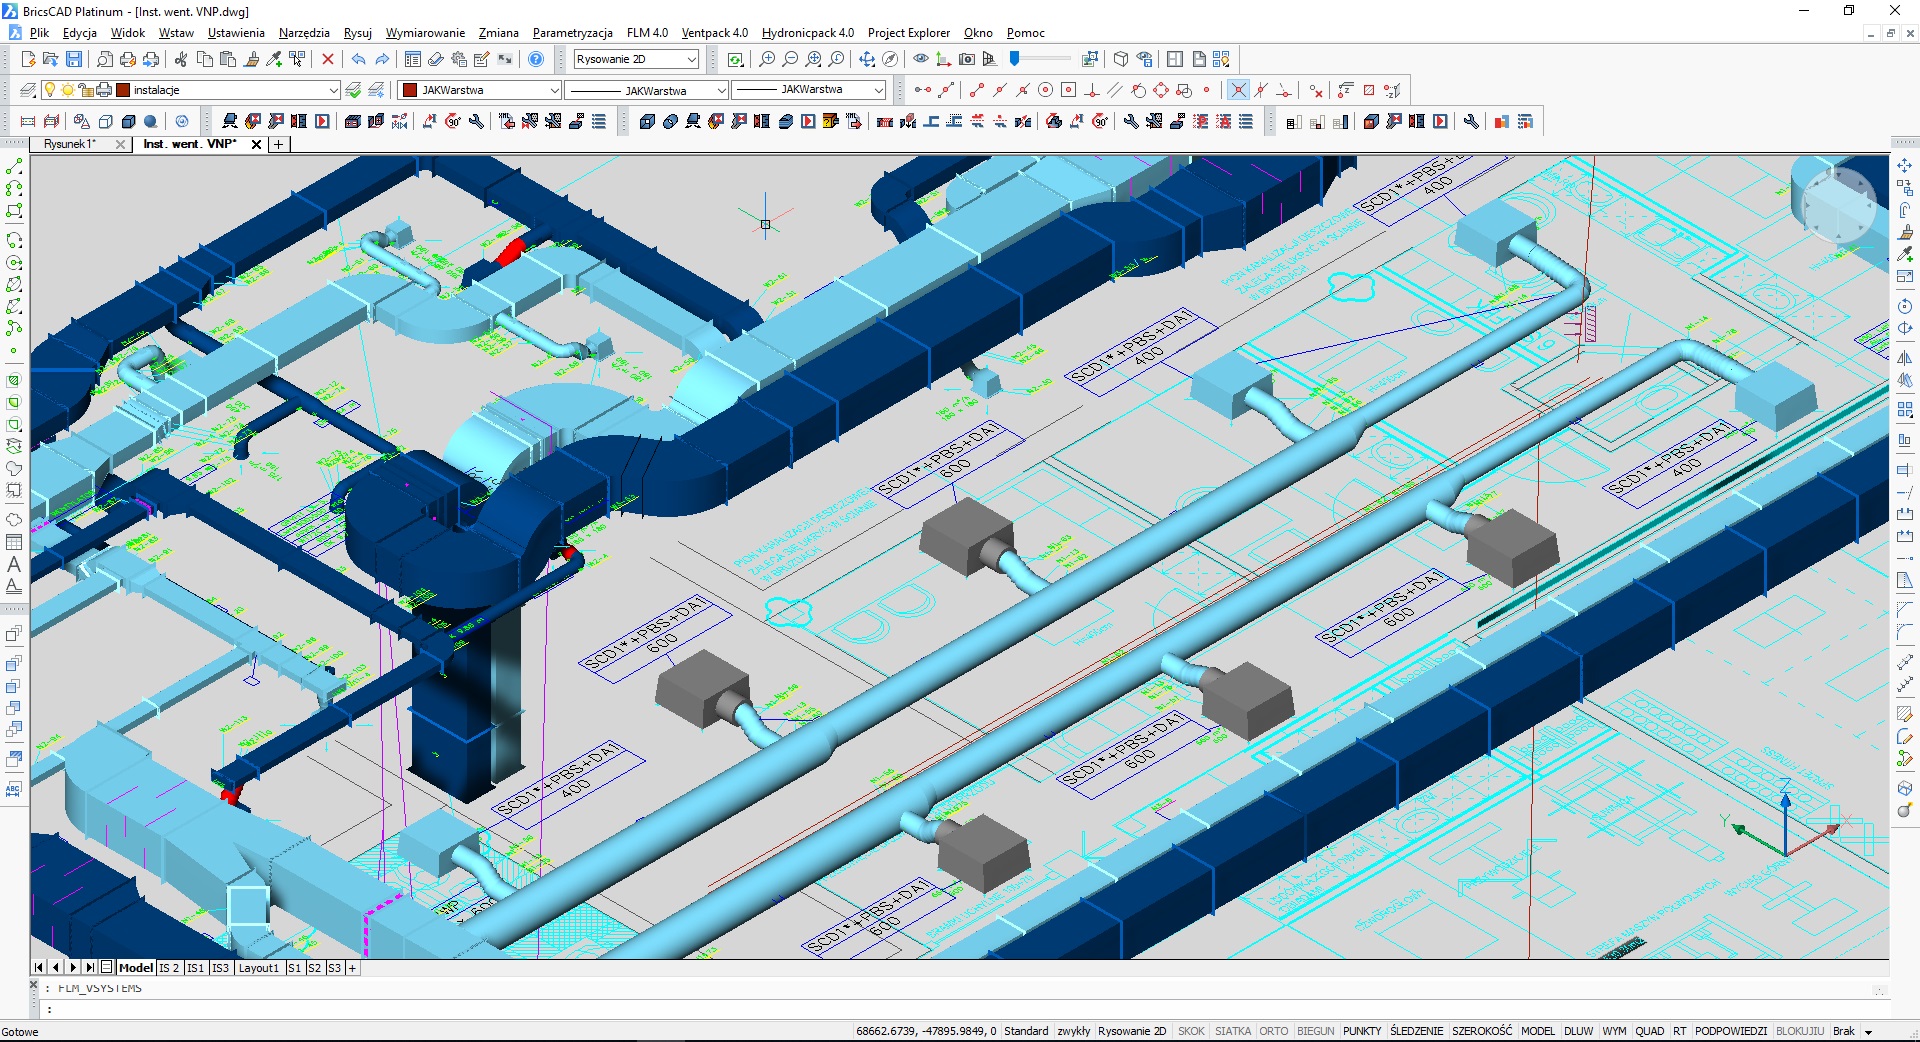The height and width of the screenshot is (1042, 1920).
Task: Open the Ventpack 4.0 menu
Action: [714, 33]
